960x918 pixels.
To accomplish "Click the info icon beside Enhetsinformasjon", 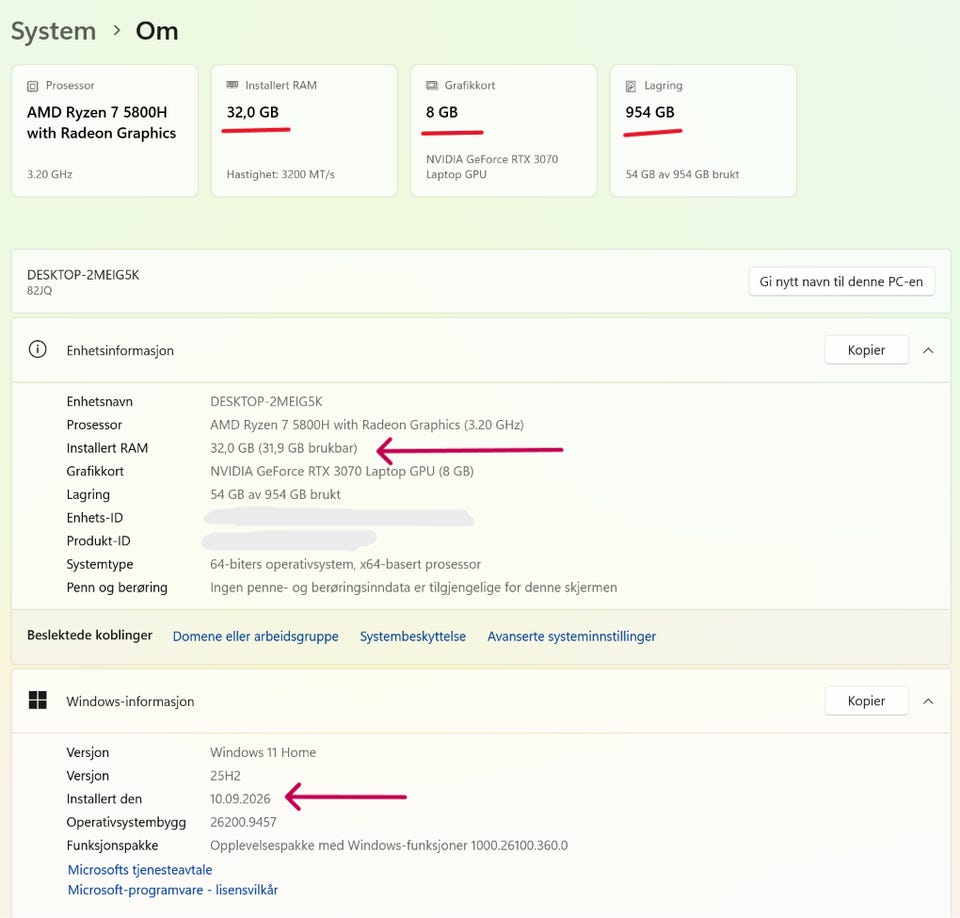I will tap(37, 350).
